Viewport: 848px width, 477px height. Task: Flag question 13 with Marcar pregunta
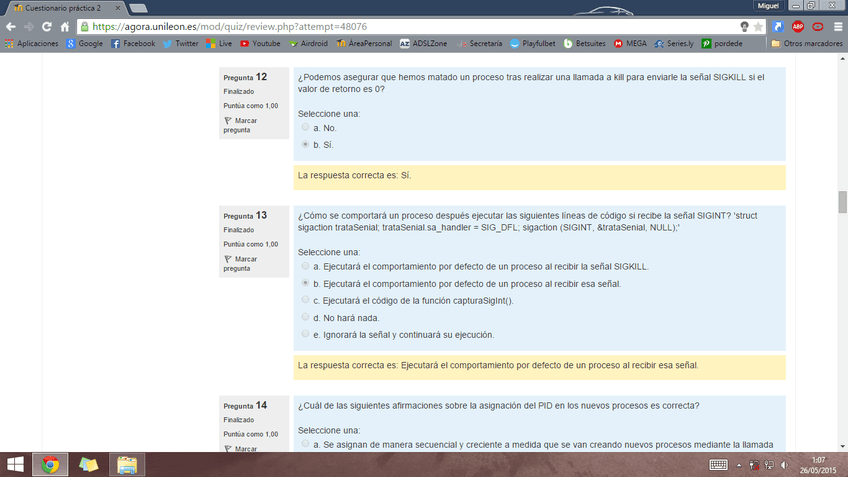(240, 263)
